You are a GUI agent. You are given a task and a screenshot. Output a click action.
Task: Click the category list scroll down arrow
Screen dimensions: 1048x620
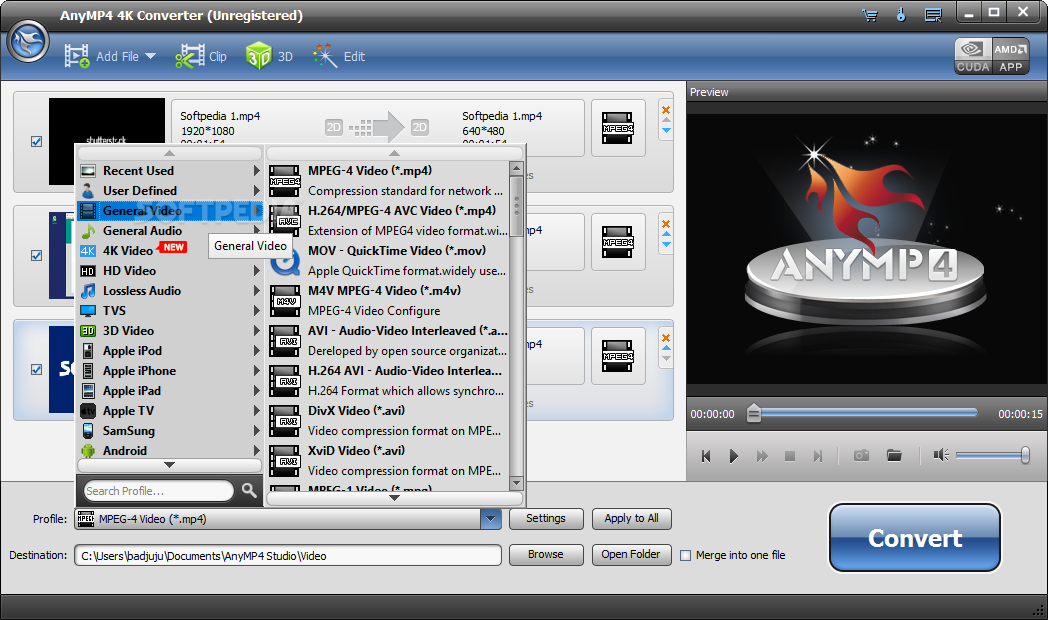(170, 464)
